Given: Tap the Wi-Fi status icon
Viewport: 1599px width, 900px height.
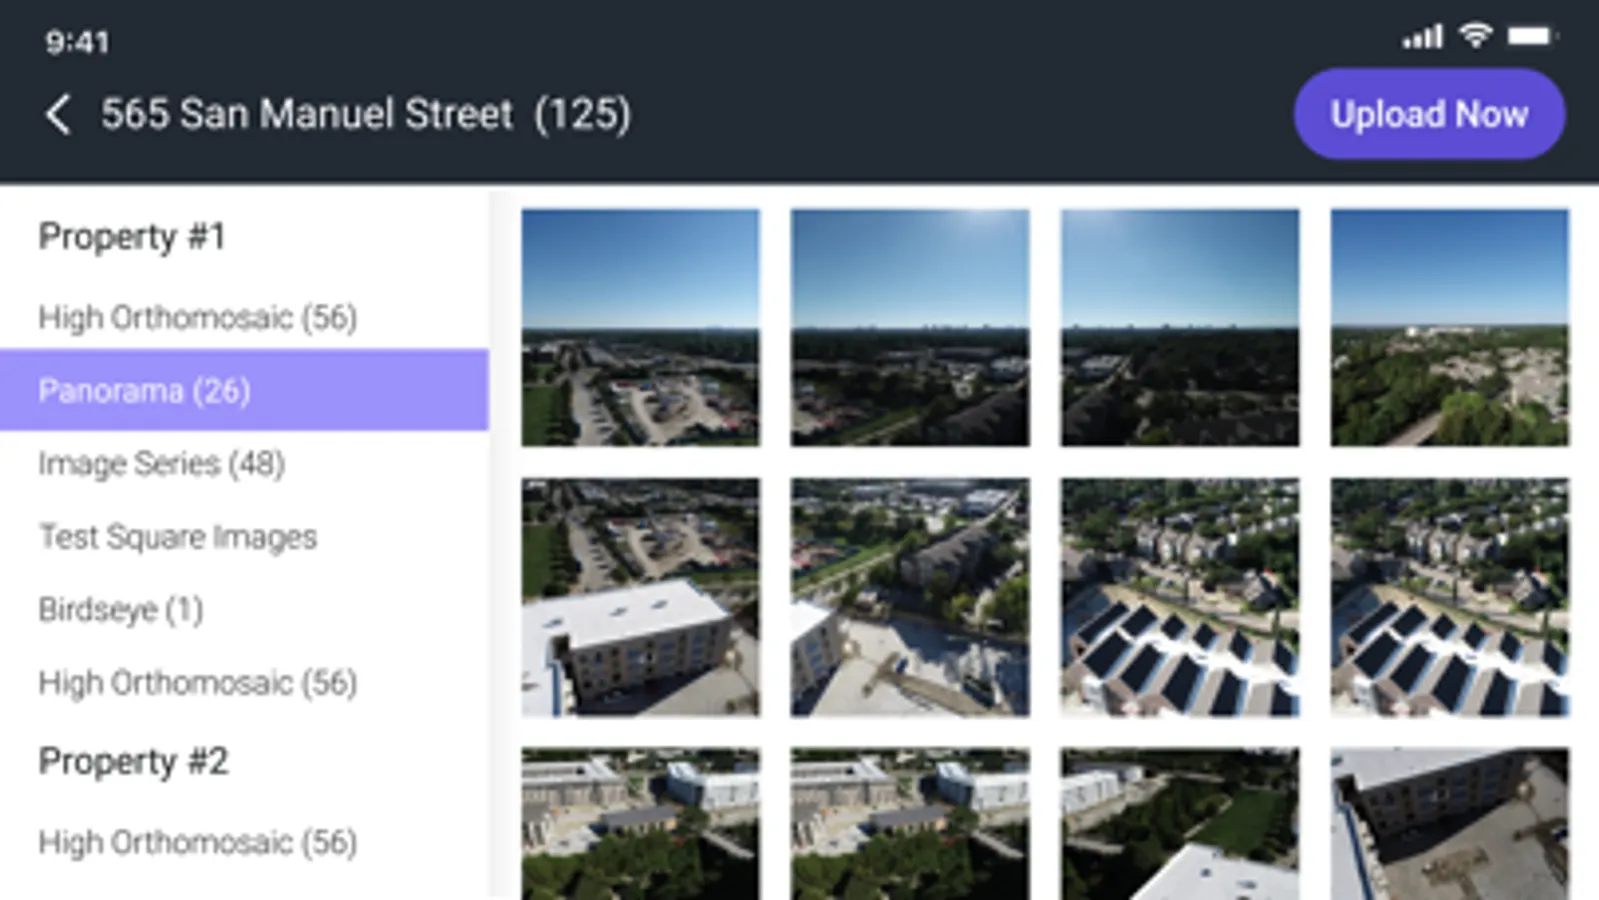Looking at the screenshot, I should click(x=1476, y=36).
